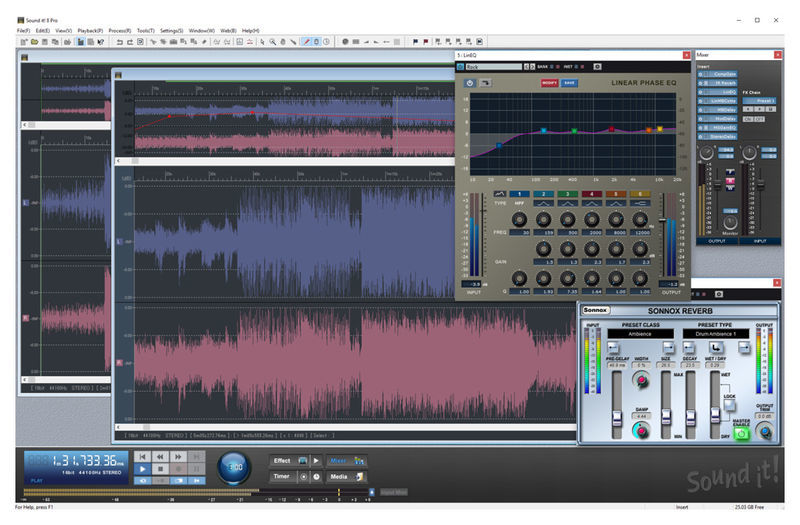Viewport: 800px width, 525px height.
Task: Click the Timer button in transport bar
Action: (x=281, y=476)
